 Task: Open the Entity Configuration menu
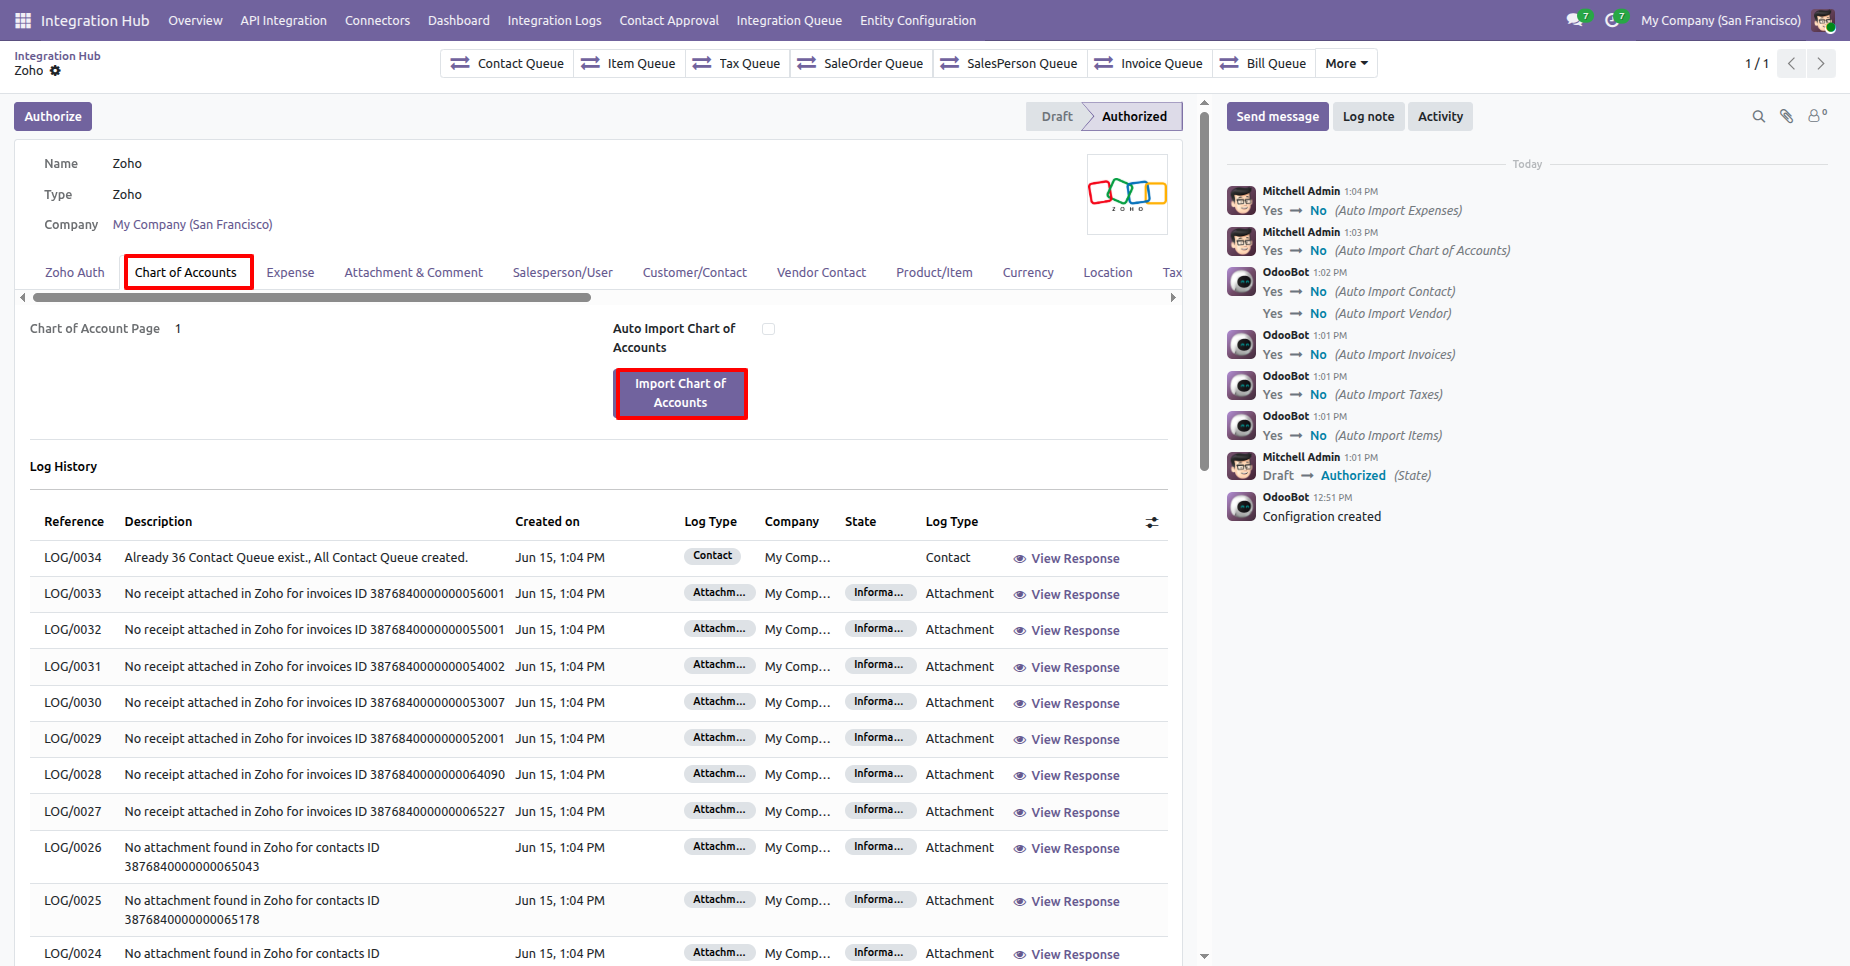pos(918,20)
